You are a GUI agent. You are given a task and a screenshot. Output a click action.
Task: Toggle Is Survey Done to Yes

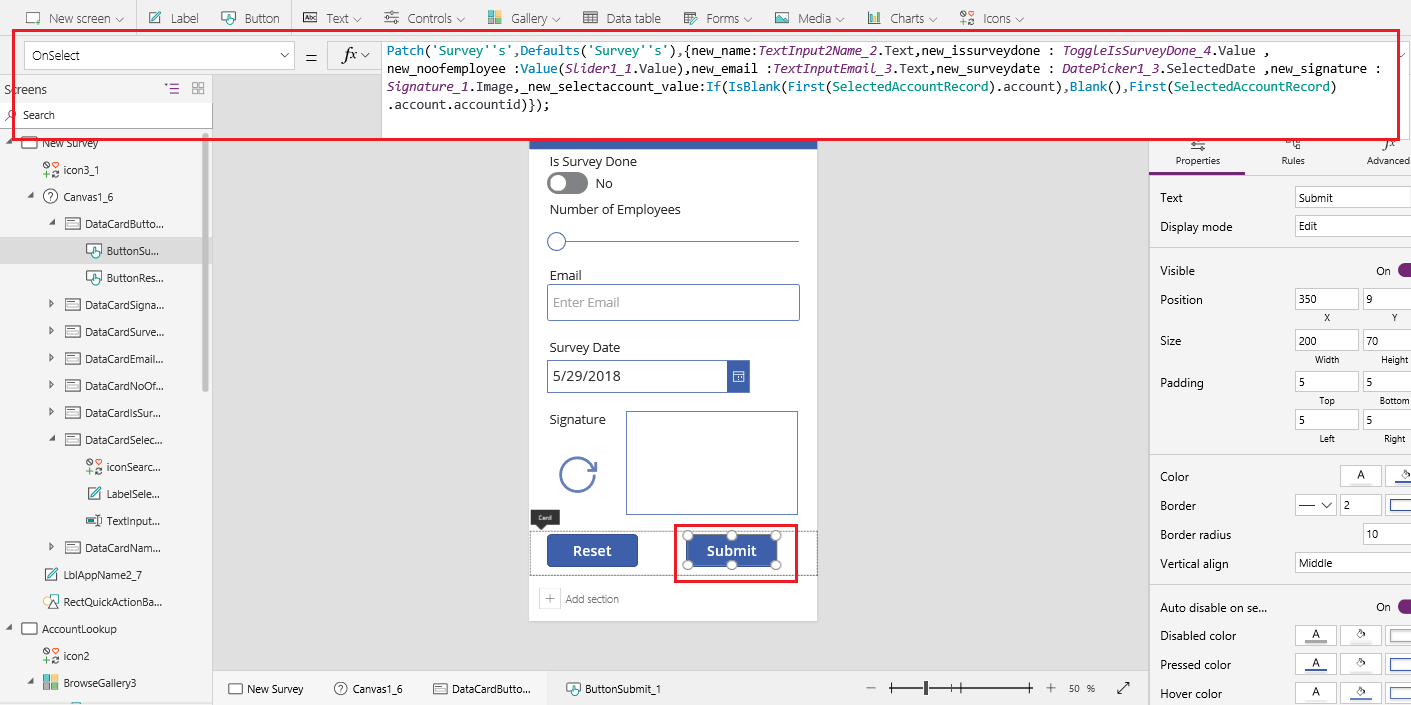click(x=567, y=183)
